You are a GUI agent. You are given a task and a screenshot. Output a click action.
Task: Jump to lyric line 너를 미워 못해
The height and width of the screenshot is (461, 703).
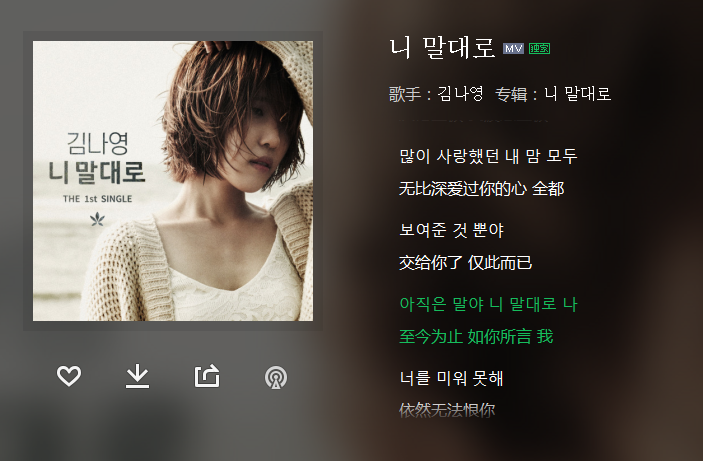click(x=451, y=378)
